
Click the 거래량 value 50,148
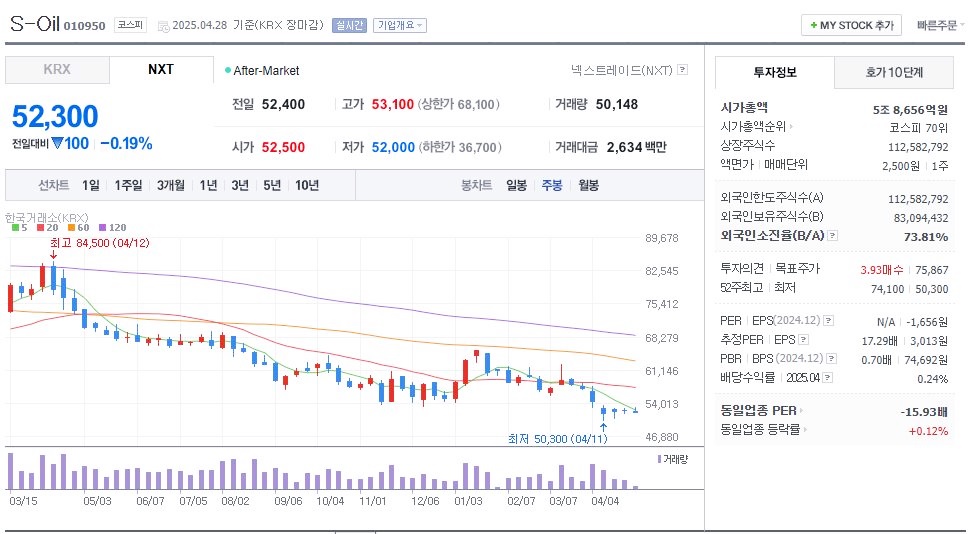pyautogui.click(x=617, y=104)
